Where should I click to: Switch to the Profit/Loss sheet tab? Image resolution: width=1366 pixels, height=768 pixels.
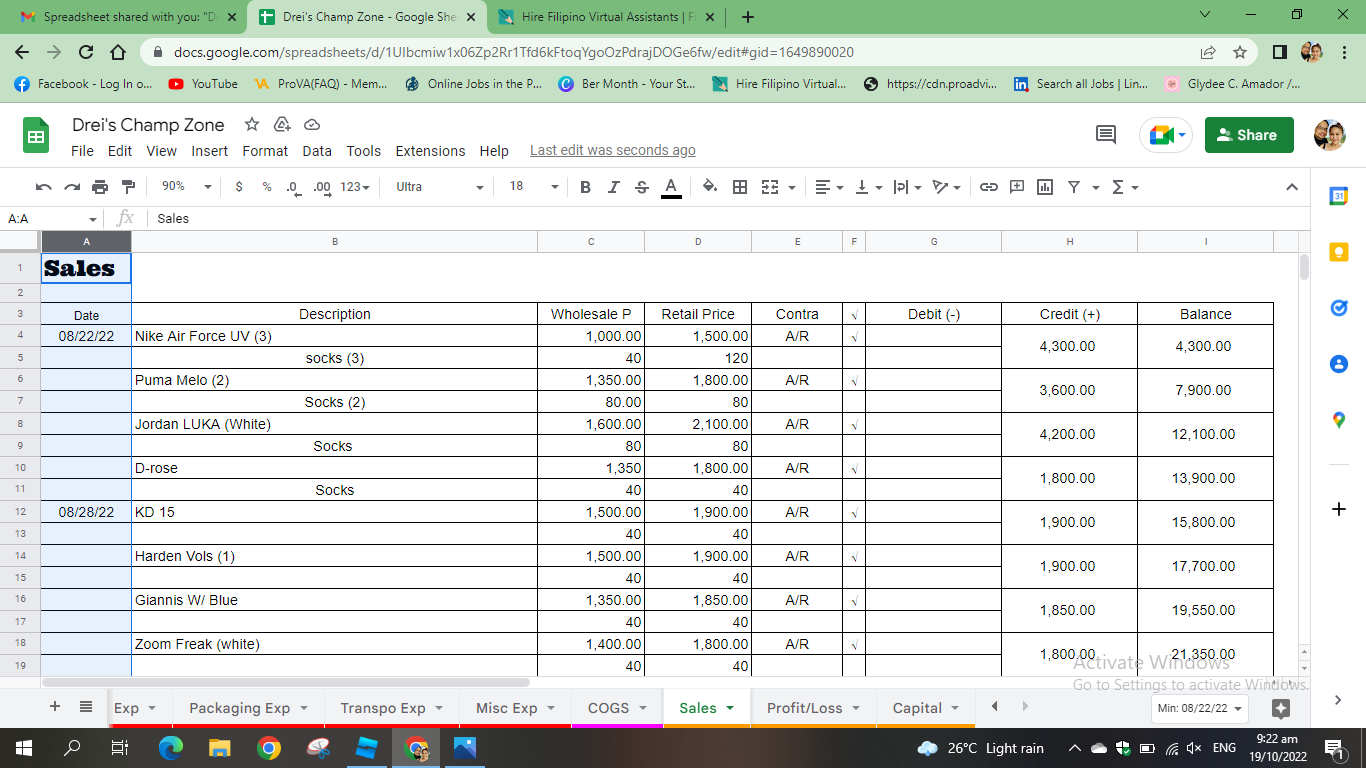click(813, 708)
